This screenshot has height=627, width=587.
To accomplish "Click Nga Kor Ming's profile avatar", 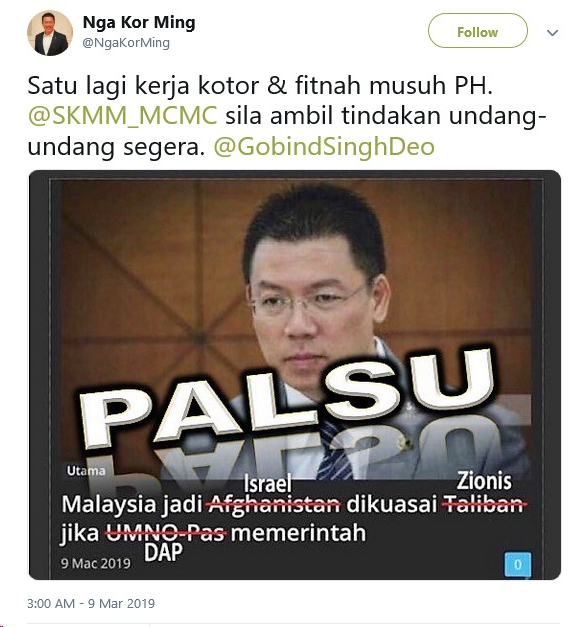I will 50,33.
